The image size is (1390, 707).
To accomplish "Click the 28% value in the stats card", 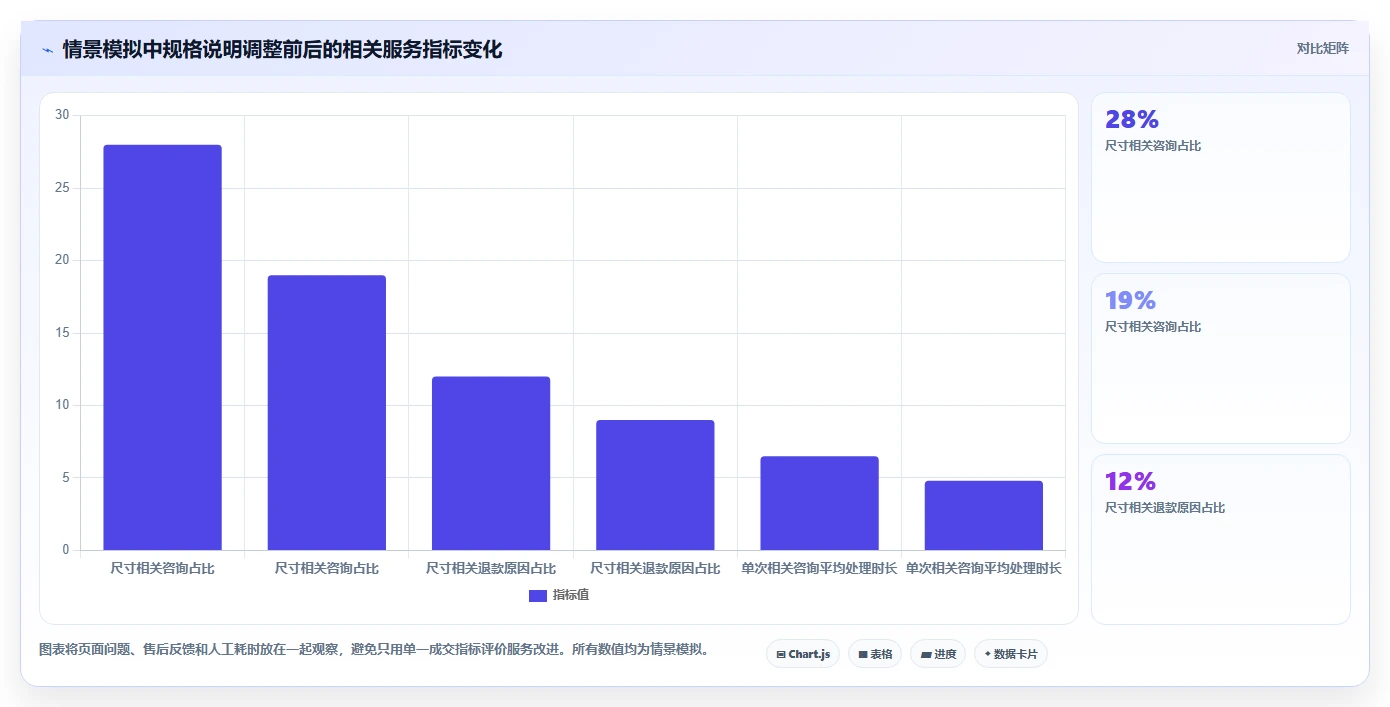I will (1132, 119).
